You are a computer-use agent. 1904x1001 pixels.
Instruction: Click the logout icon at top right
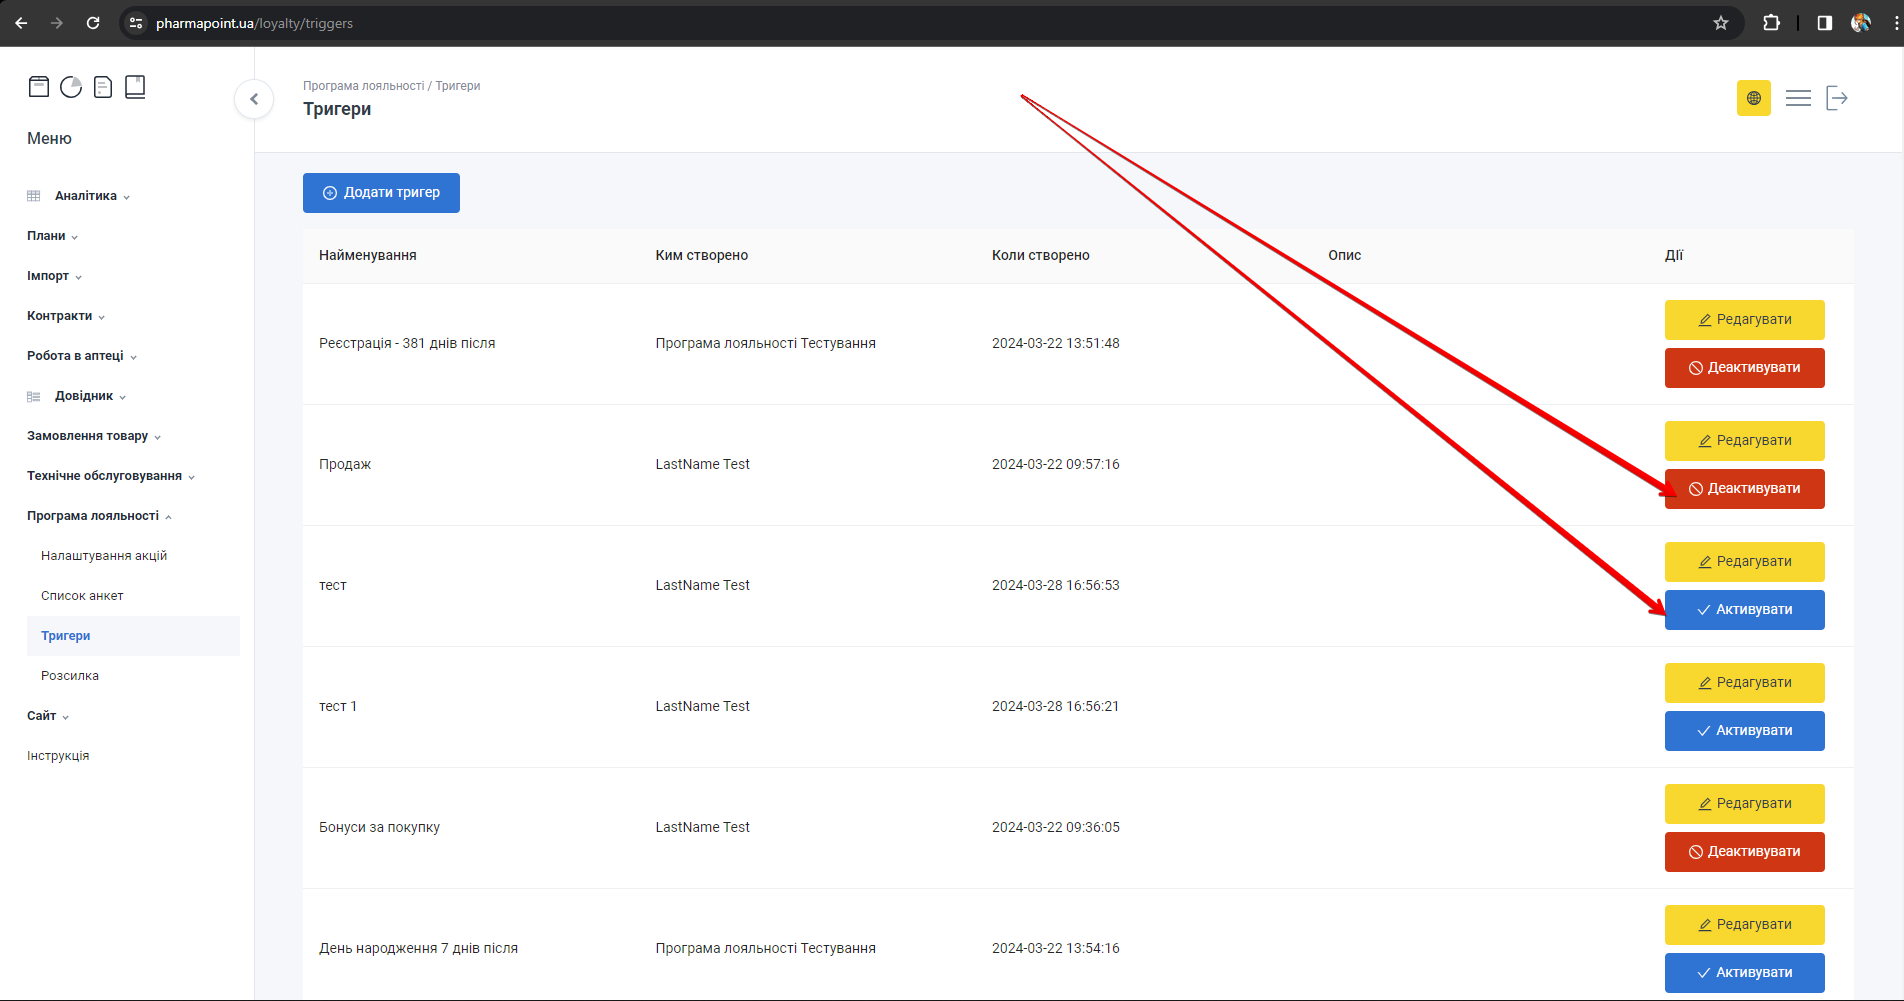[x=1837, y=98]
